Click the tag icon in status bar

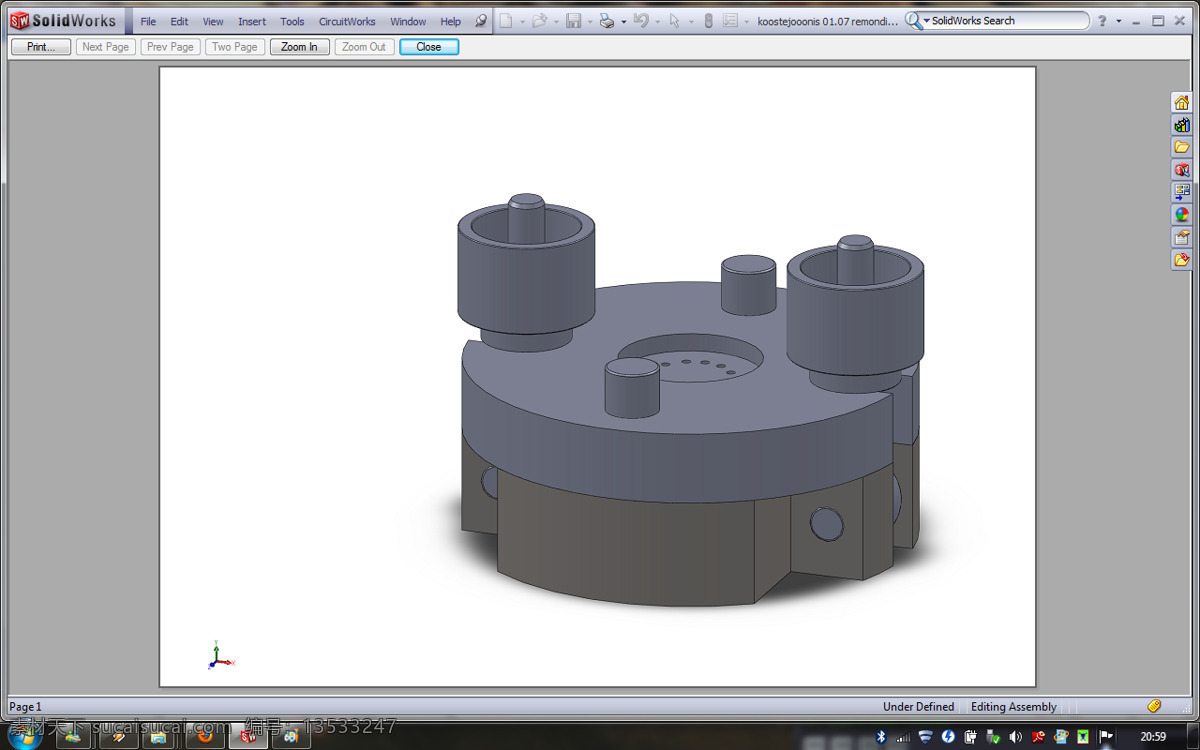pos(1154,706)
